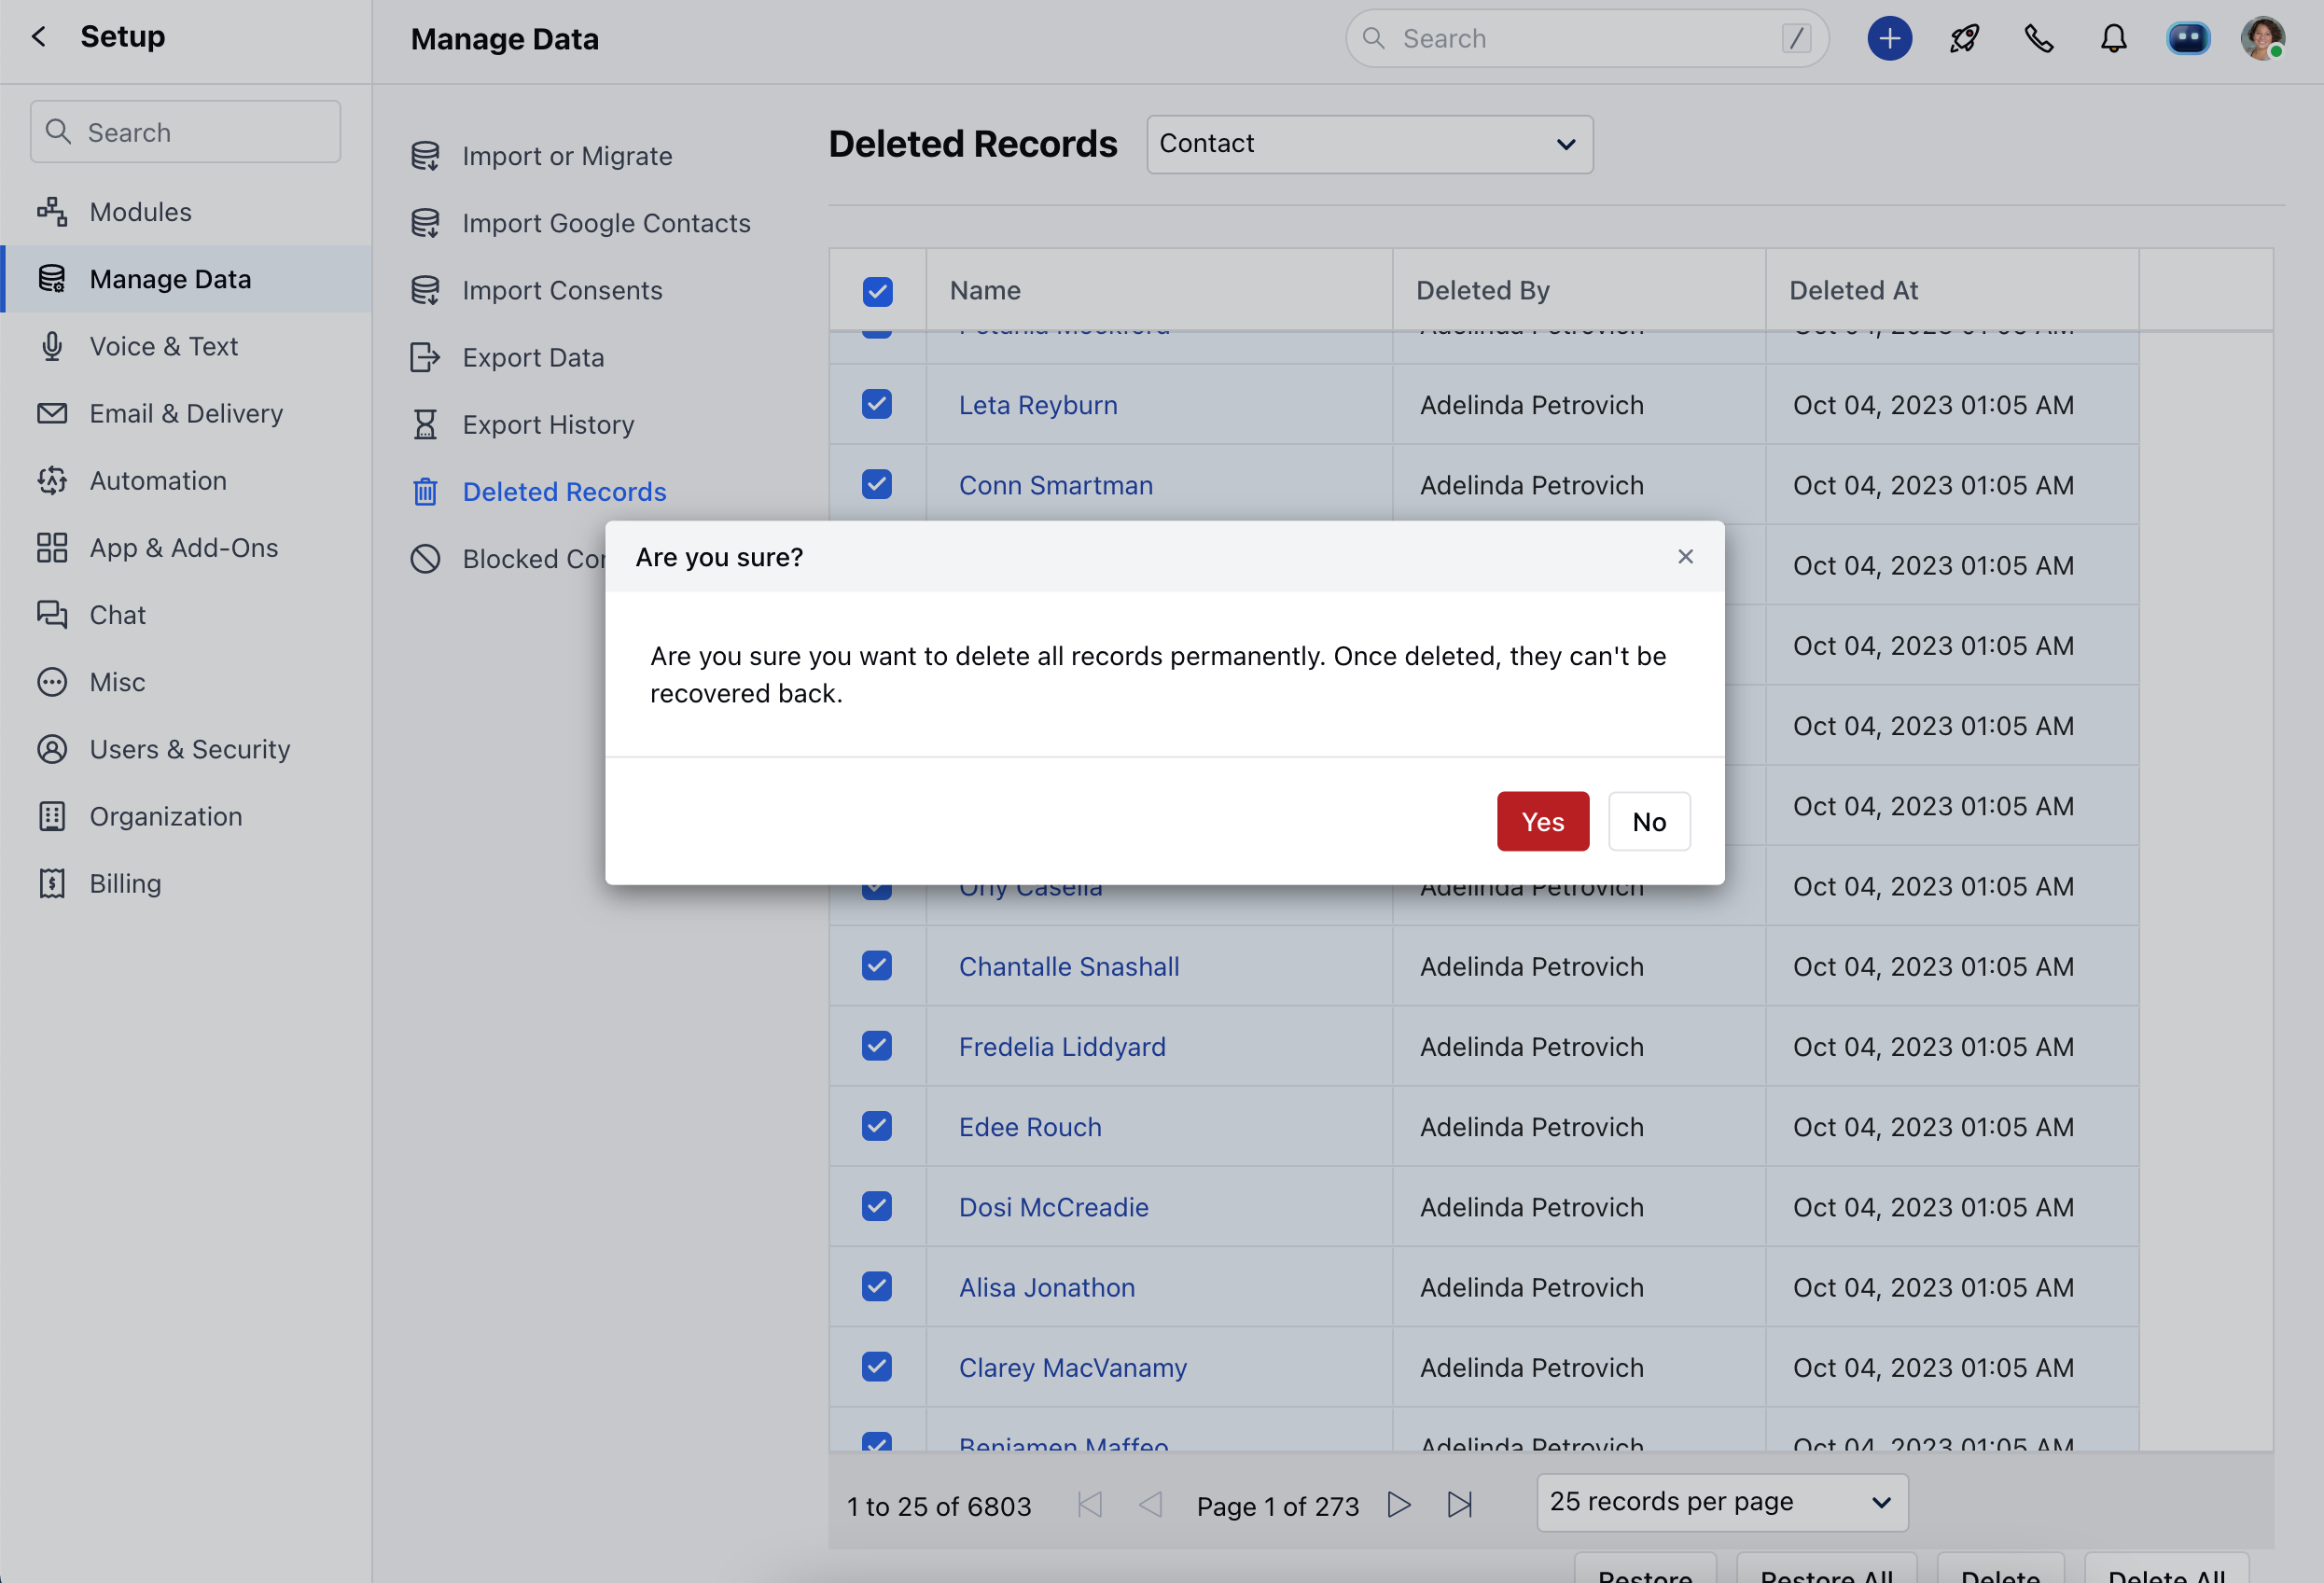
Task: Open the contact Conn Smartman
Action: point(1056,485)
